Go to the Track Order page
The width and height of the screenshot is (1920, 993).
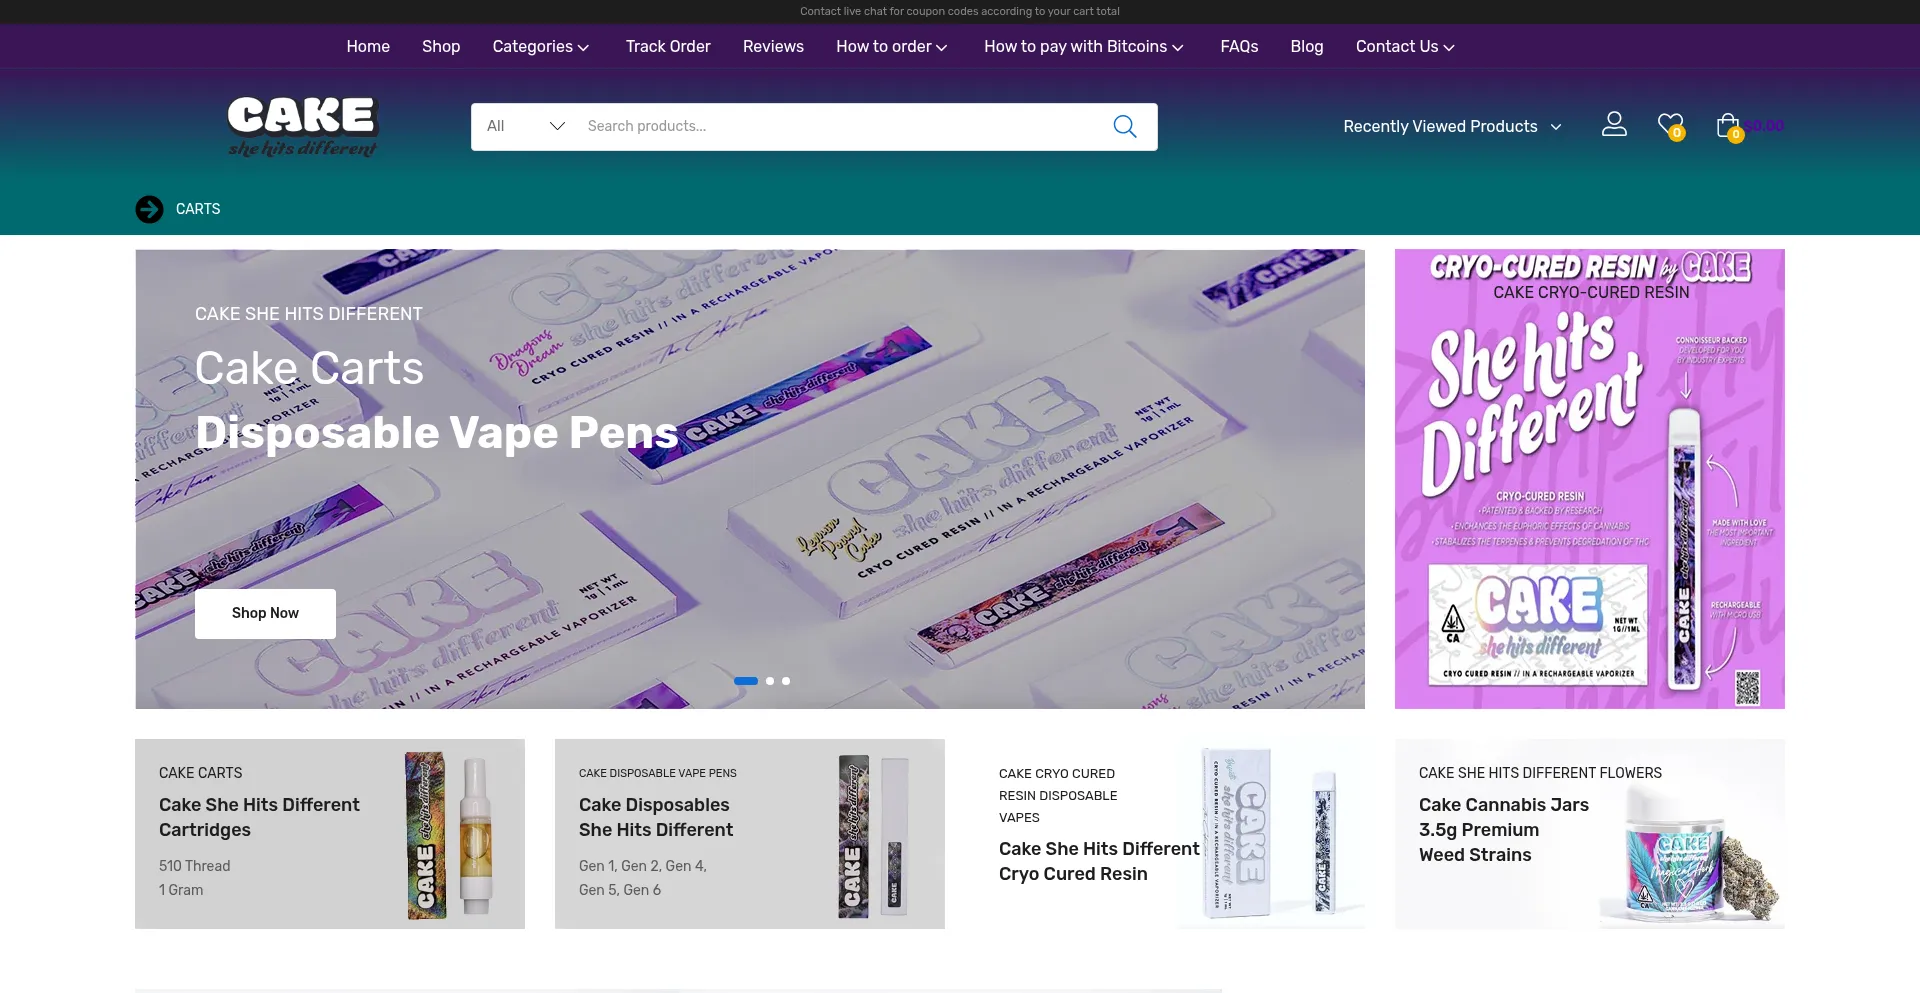[667, 47]
